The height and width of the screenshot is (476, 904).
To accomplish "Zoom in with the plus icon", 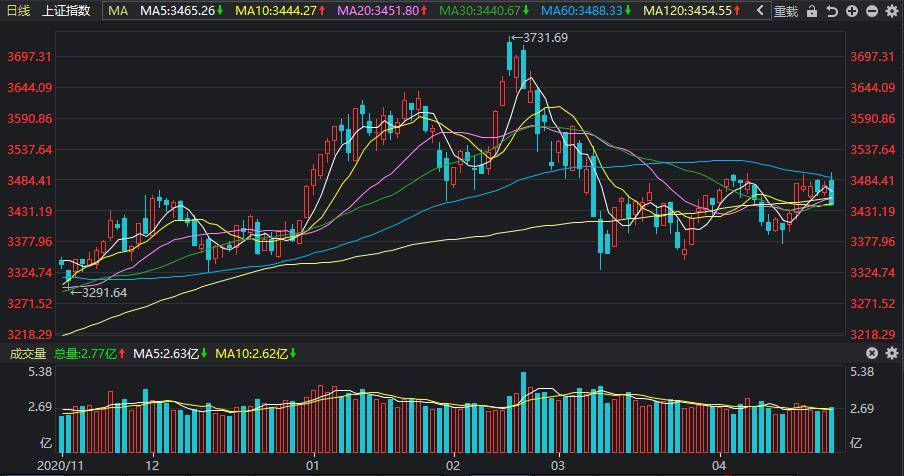I will [x=852, y=11].
